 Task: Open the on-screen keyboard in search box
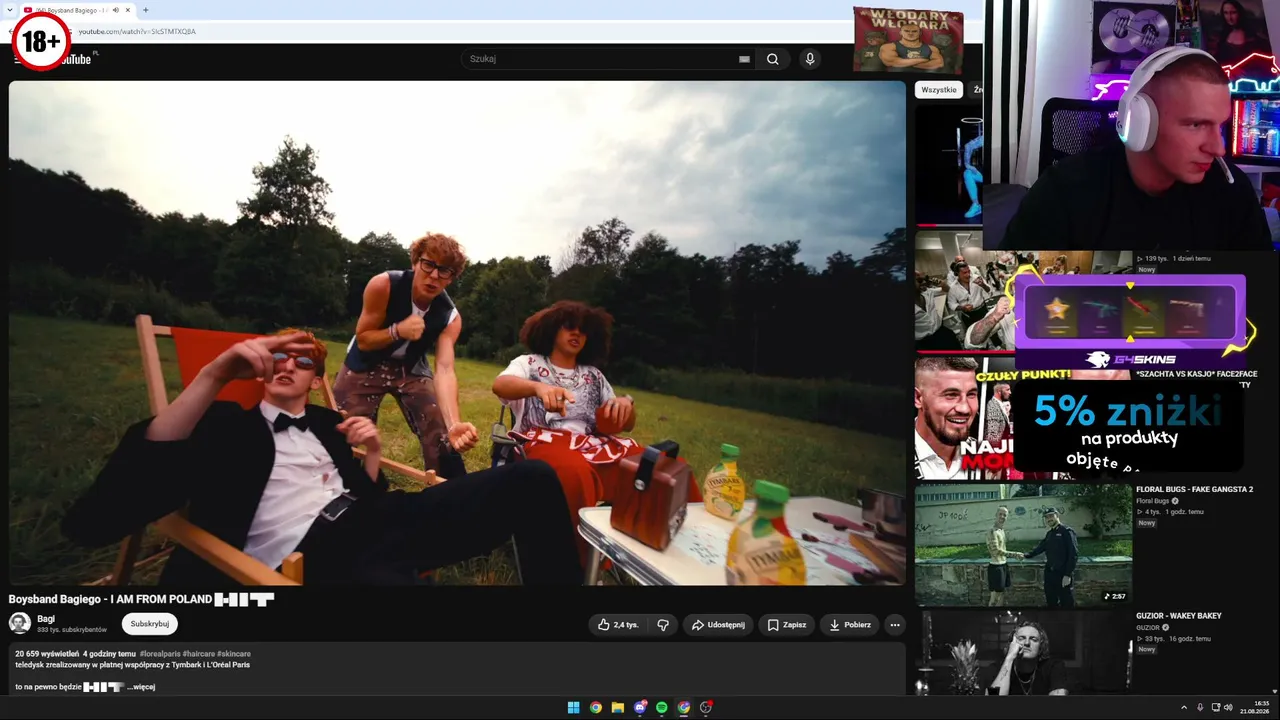[744, 59]
